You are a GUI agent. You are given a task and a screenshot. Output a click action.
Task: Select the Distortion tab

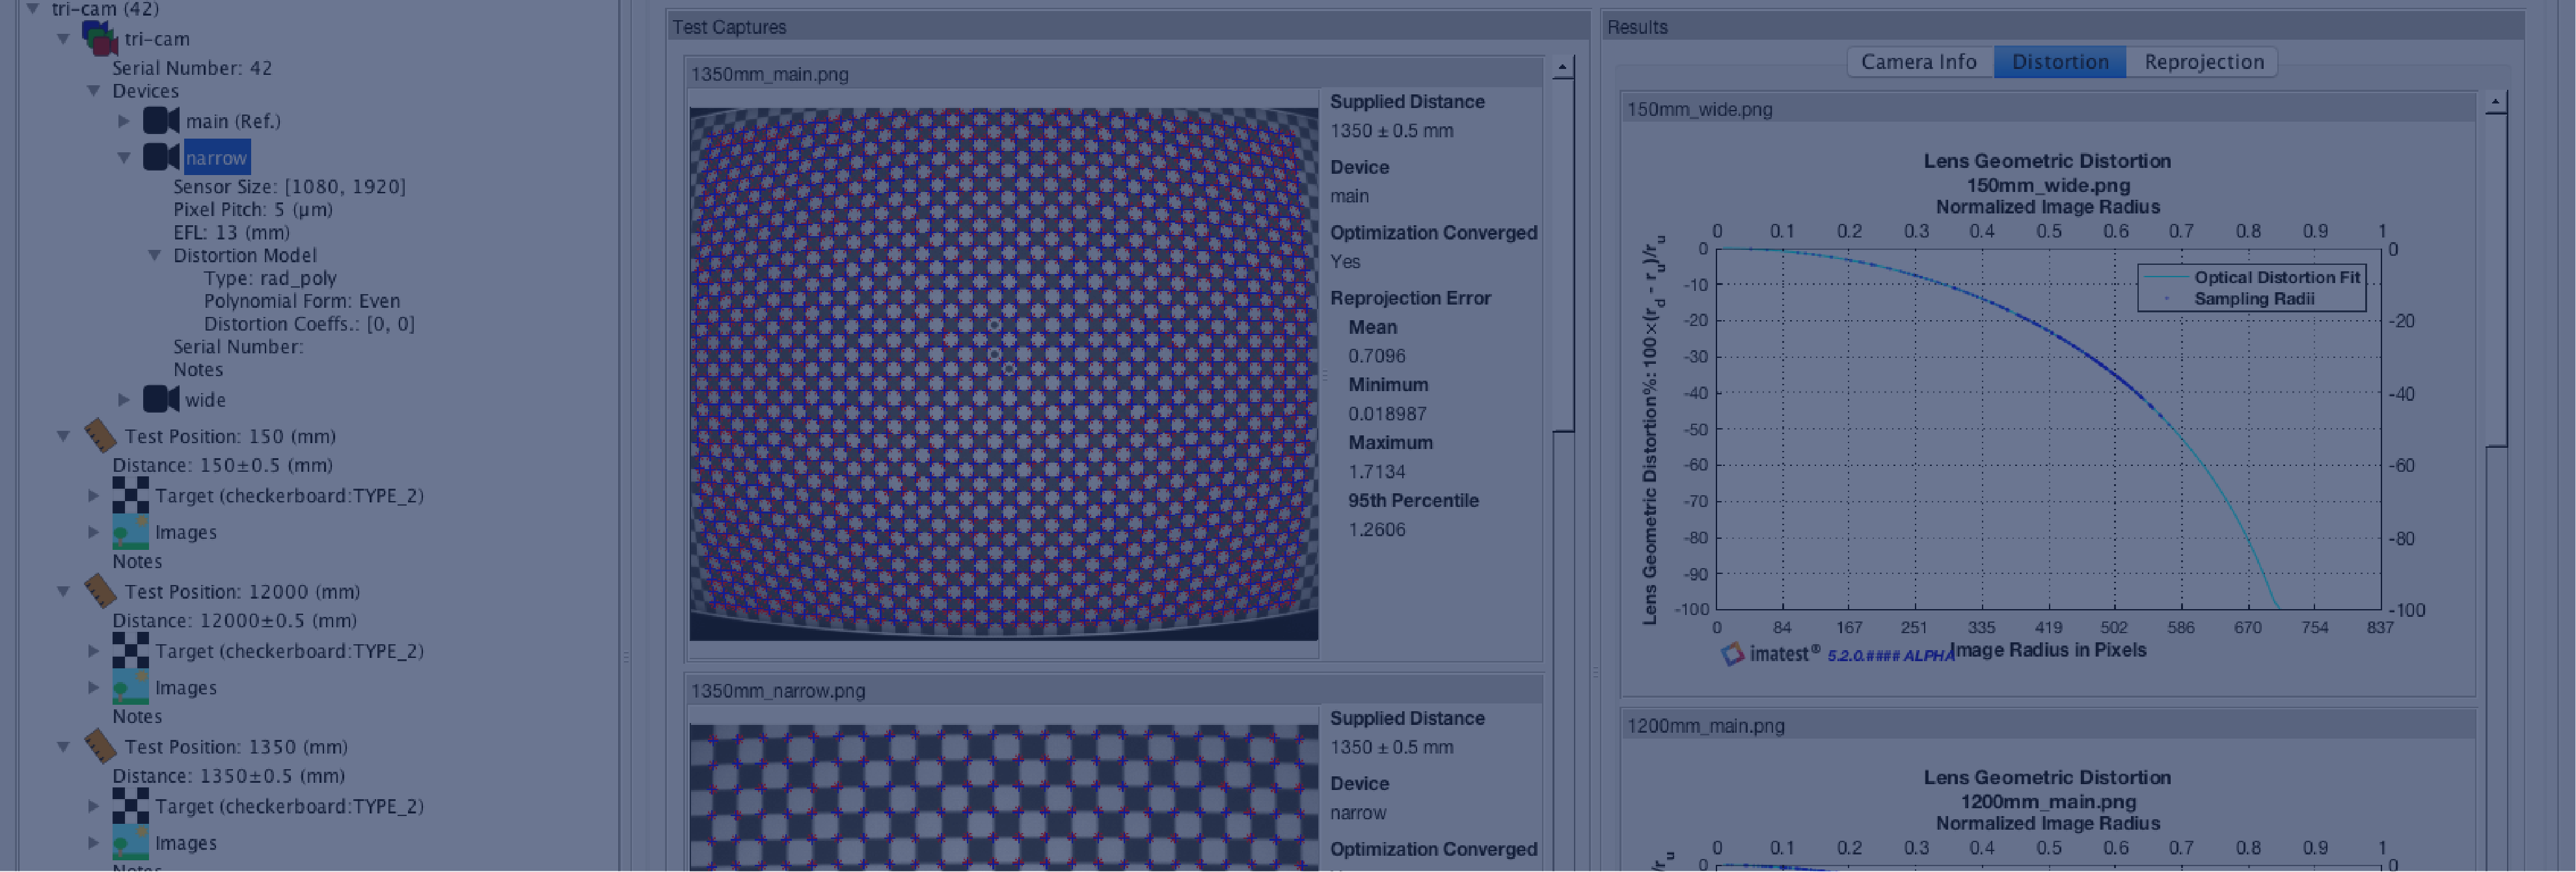point(2059,62)
